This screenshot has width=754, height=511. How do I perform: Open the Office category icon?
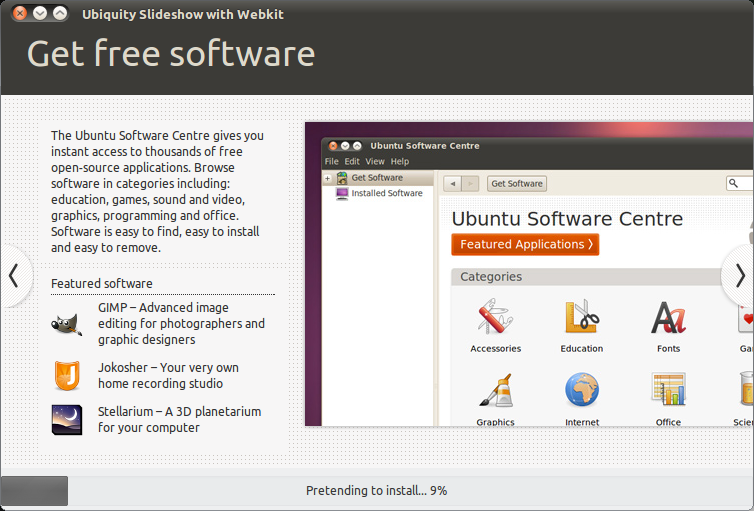[x=668, y=389]
